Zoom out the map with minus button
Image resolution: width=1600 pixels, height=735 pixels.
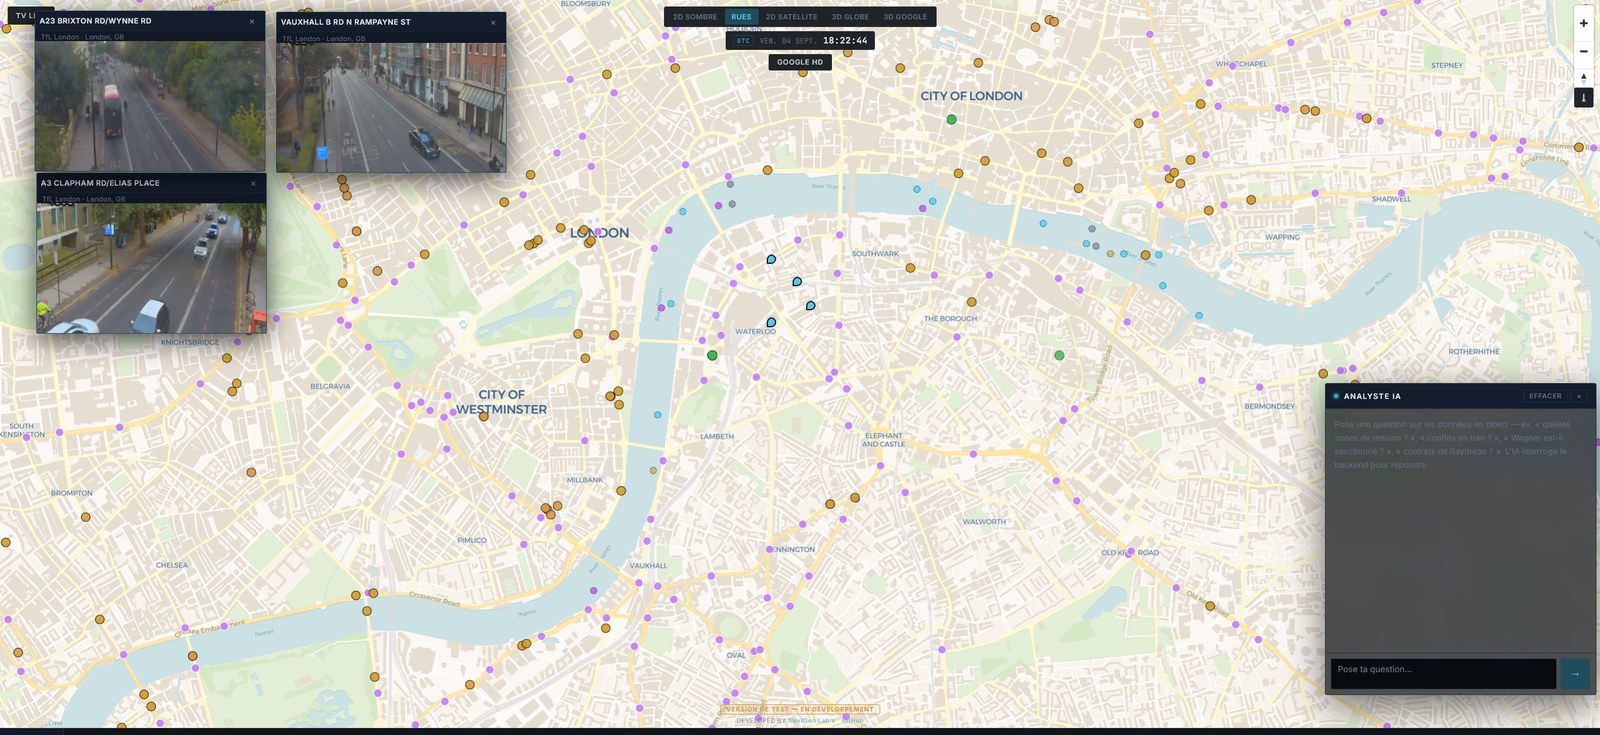tap(1583, 51)
